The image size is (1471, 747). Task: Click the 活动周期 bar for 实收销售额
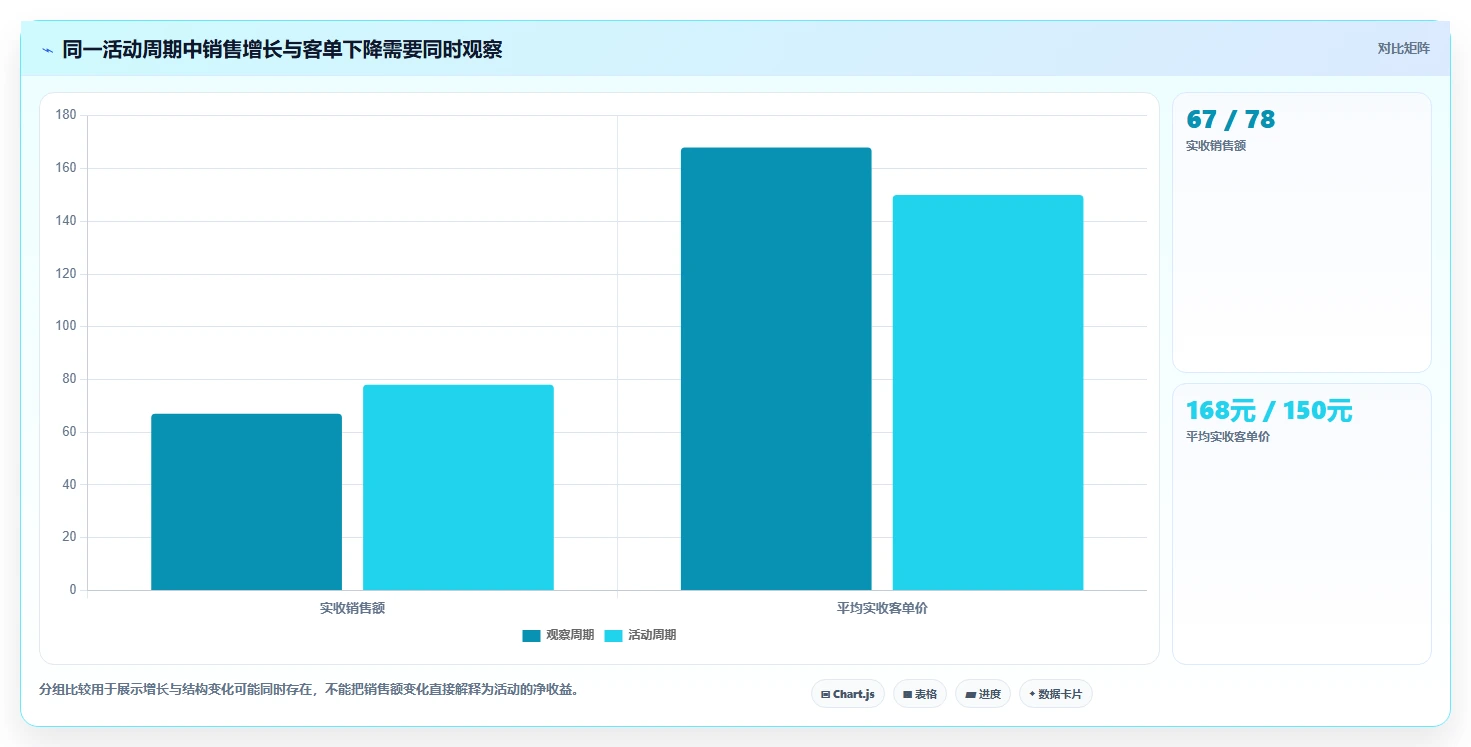click(458, 487)
